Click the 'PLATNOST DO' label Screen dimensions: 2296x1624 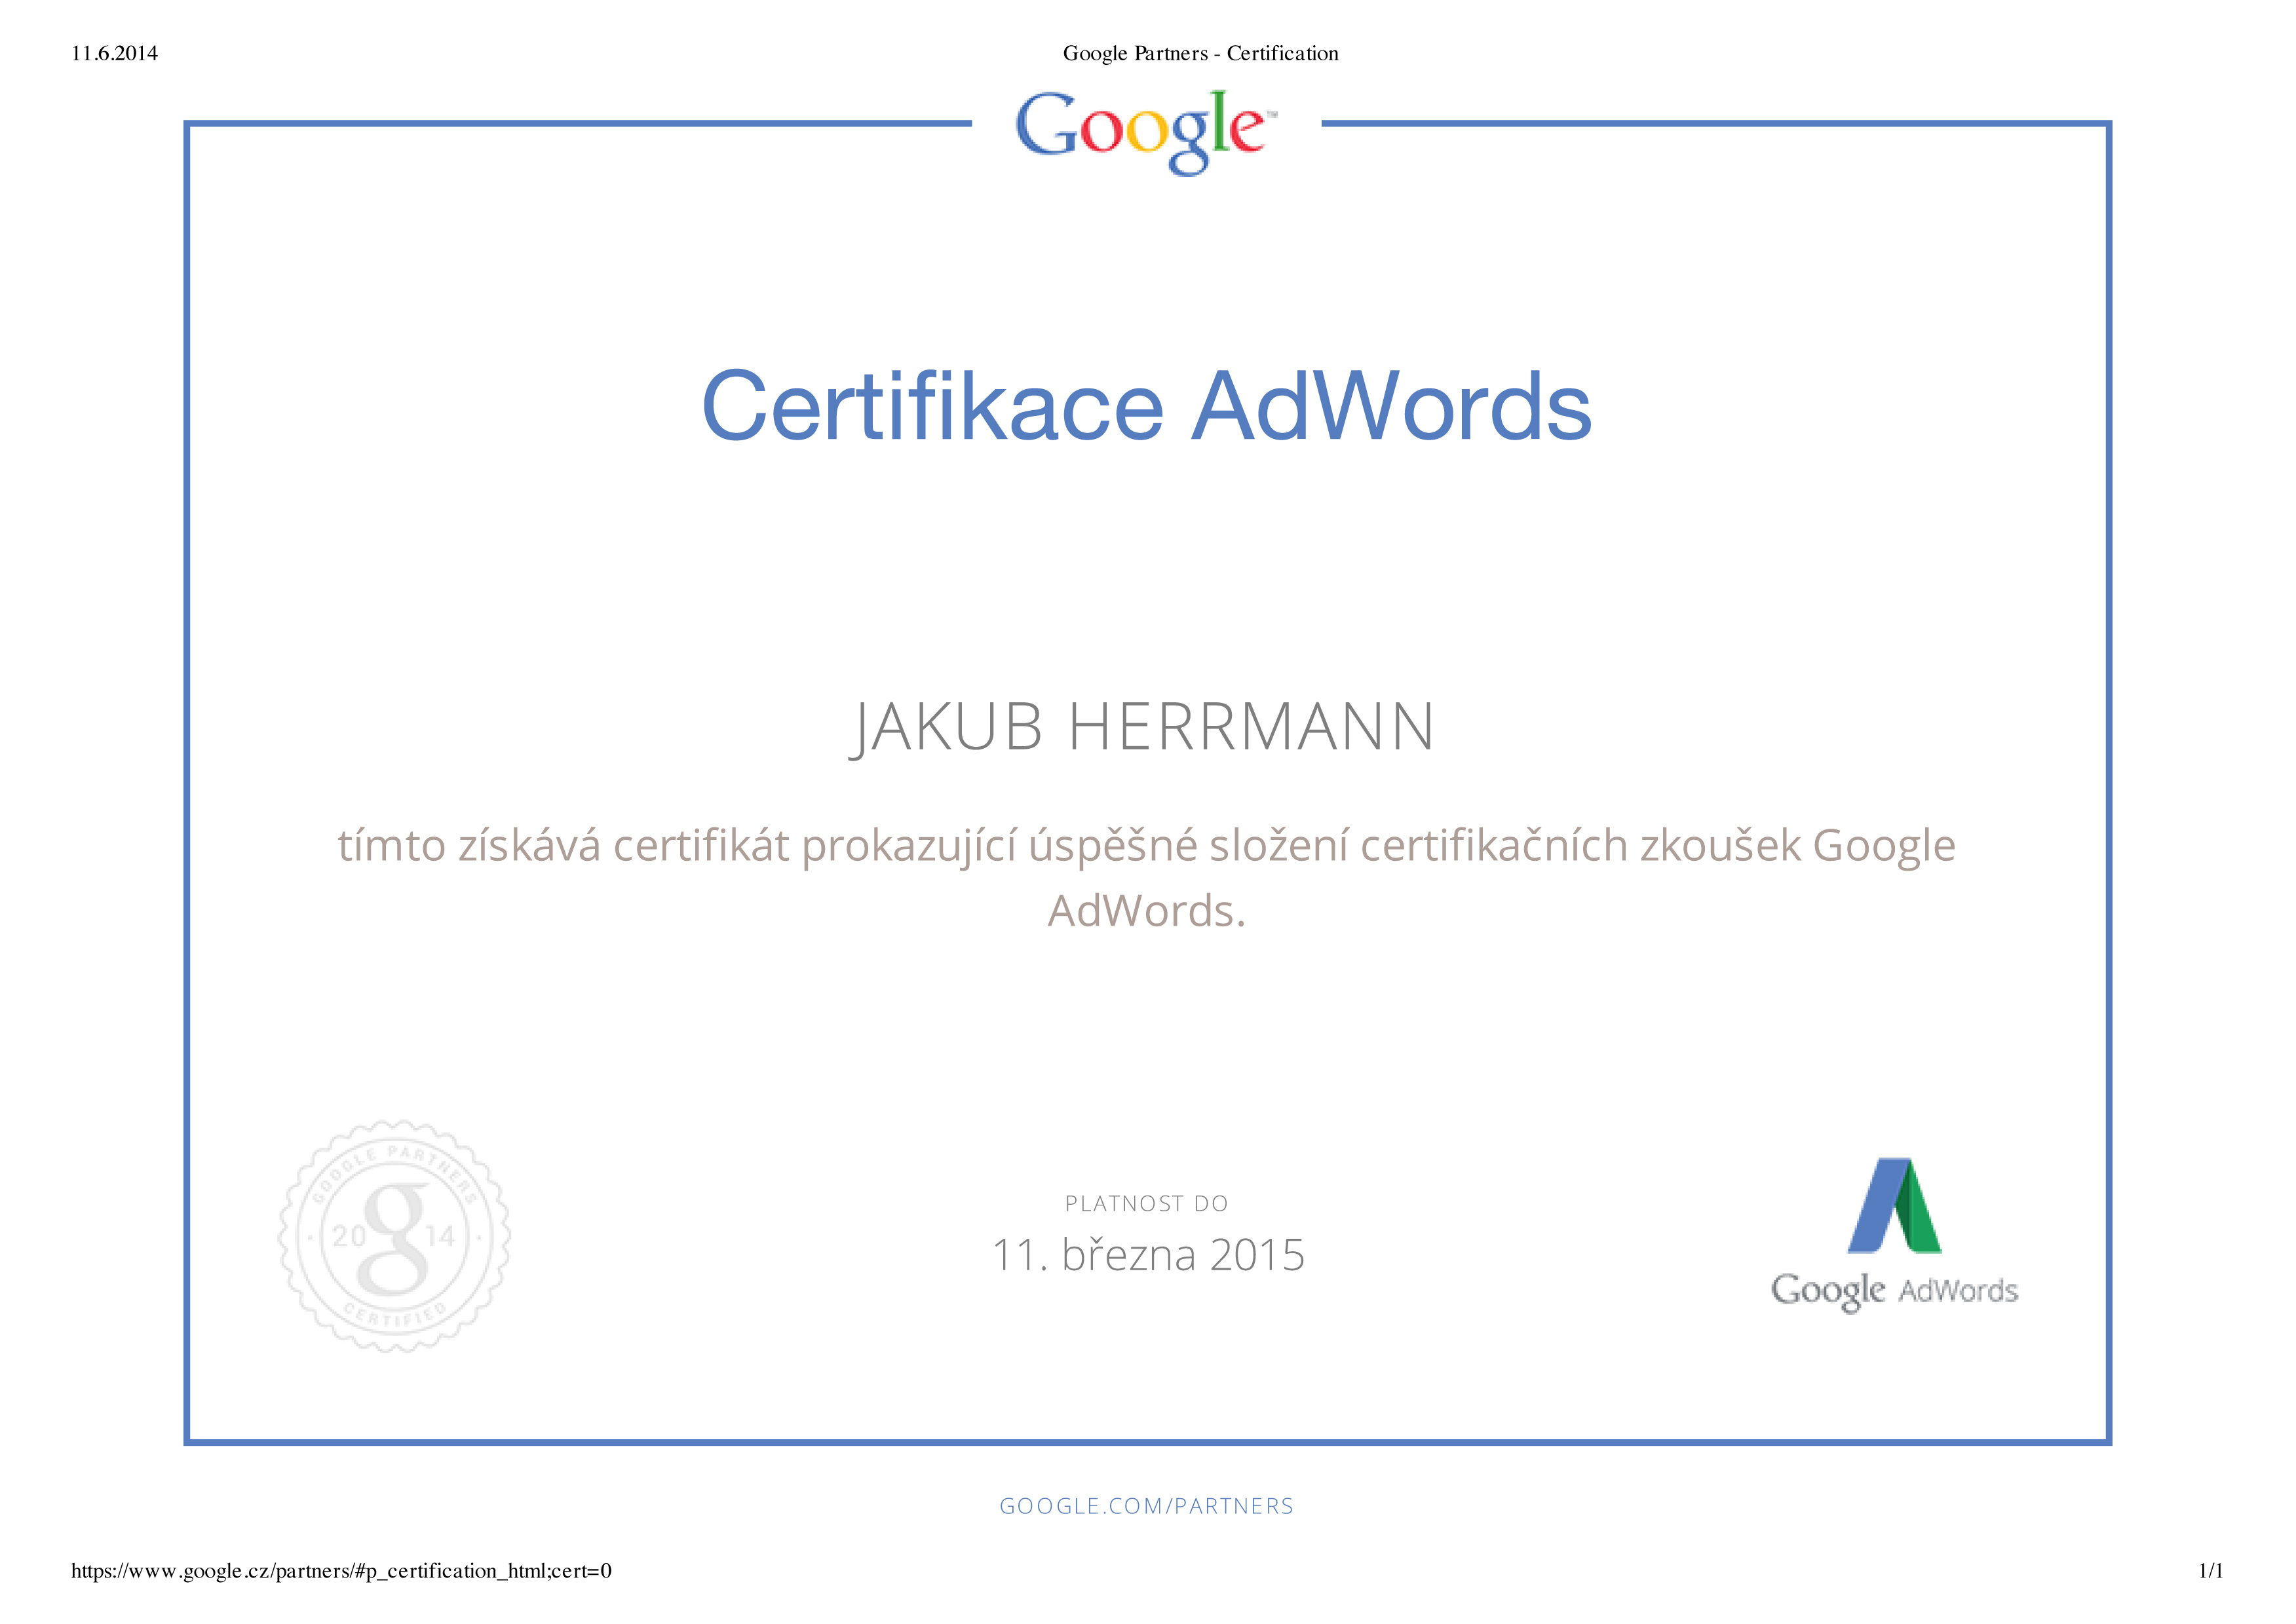tap(1146, 1204)
